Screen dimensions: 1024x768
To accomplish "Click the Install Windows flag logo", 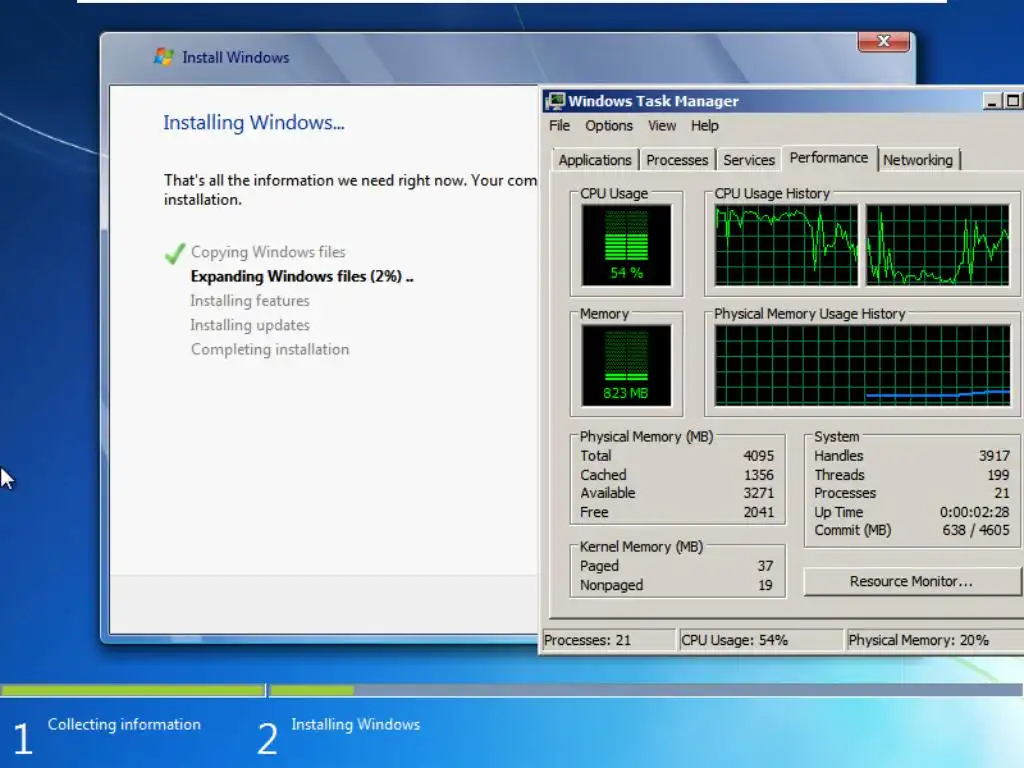I will (x=164, y=57).
